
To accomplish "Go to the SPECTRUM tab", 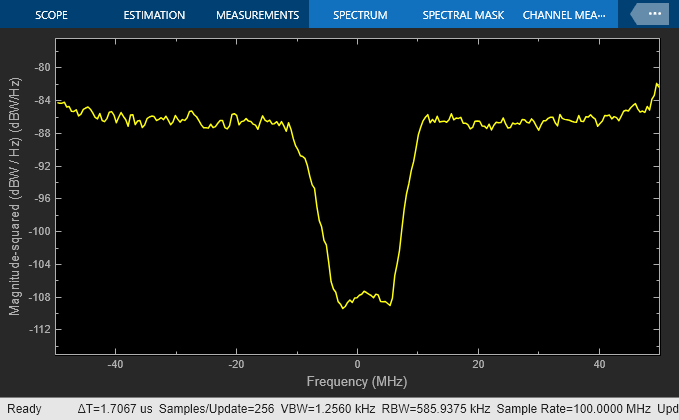I will tap(360, 15).
